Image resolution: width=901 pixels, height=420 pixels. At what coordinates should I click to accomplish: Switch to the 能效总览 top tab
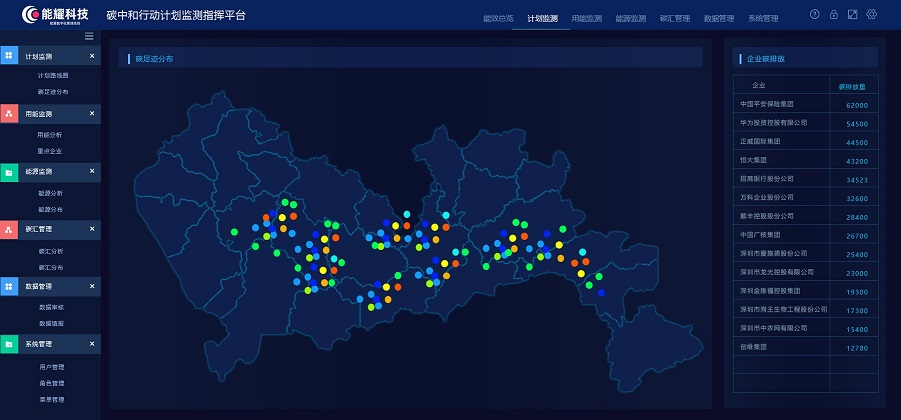click(497, 19)
